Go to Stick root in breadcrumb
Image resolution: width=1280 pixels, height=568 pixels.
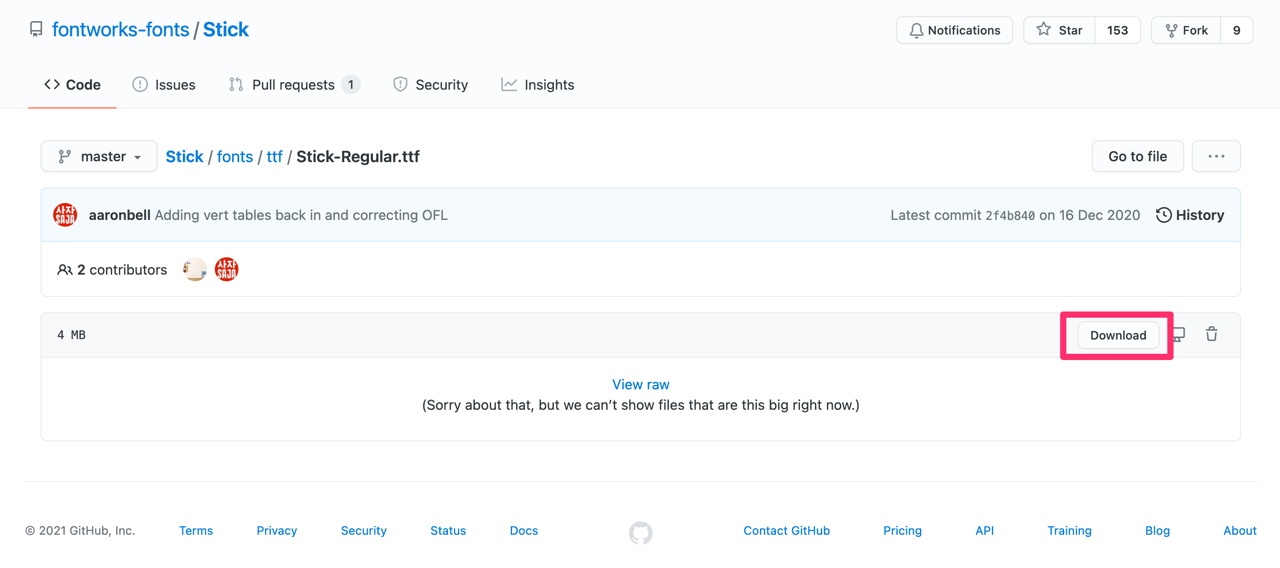(184, 156)
